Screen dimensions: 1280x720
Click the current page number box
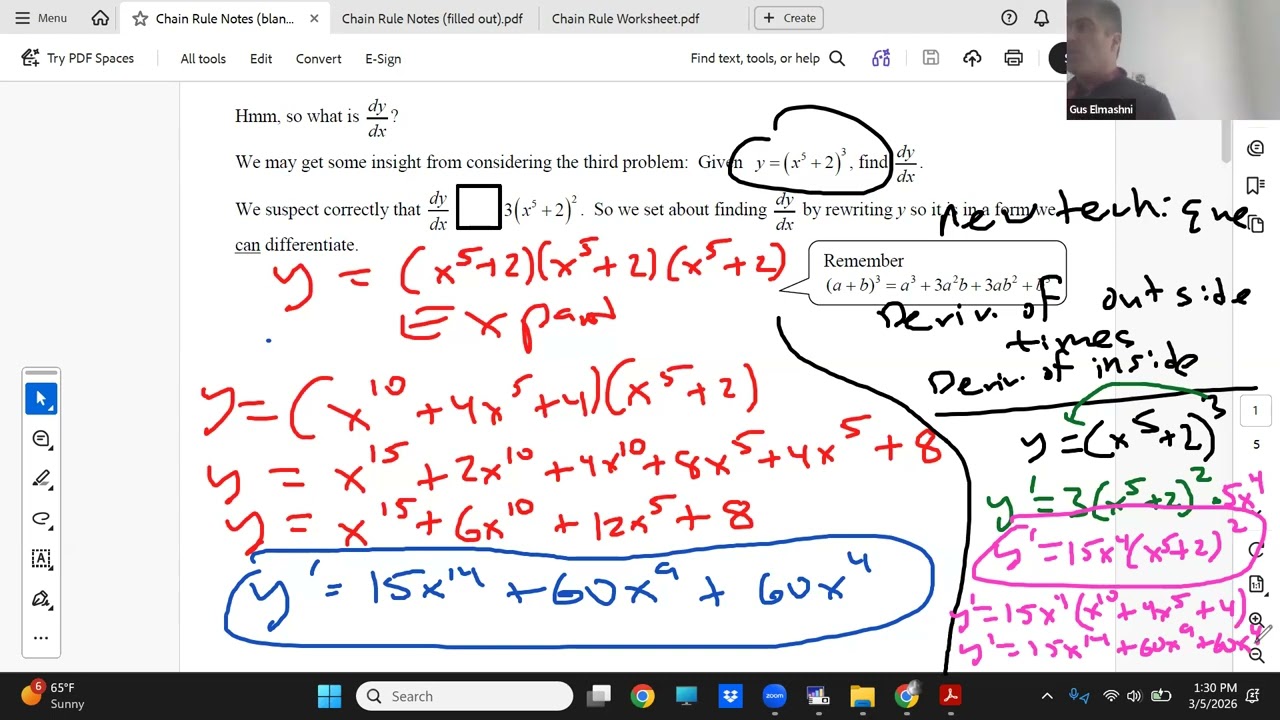1256,410
